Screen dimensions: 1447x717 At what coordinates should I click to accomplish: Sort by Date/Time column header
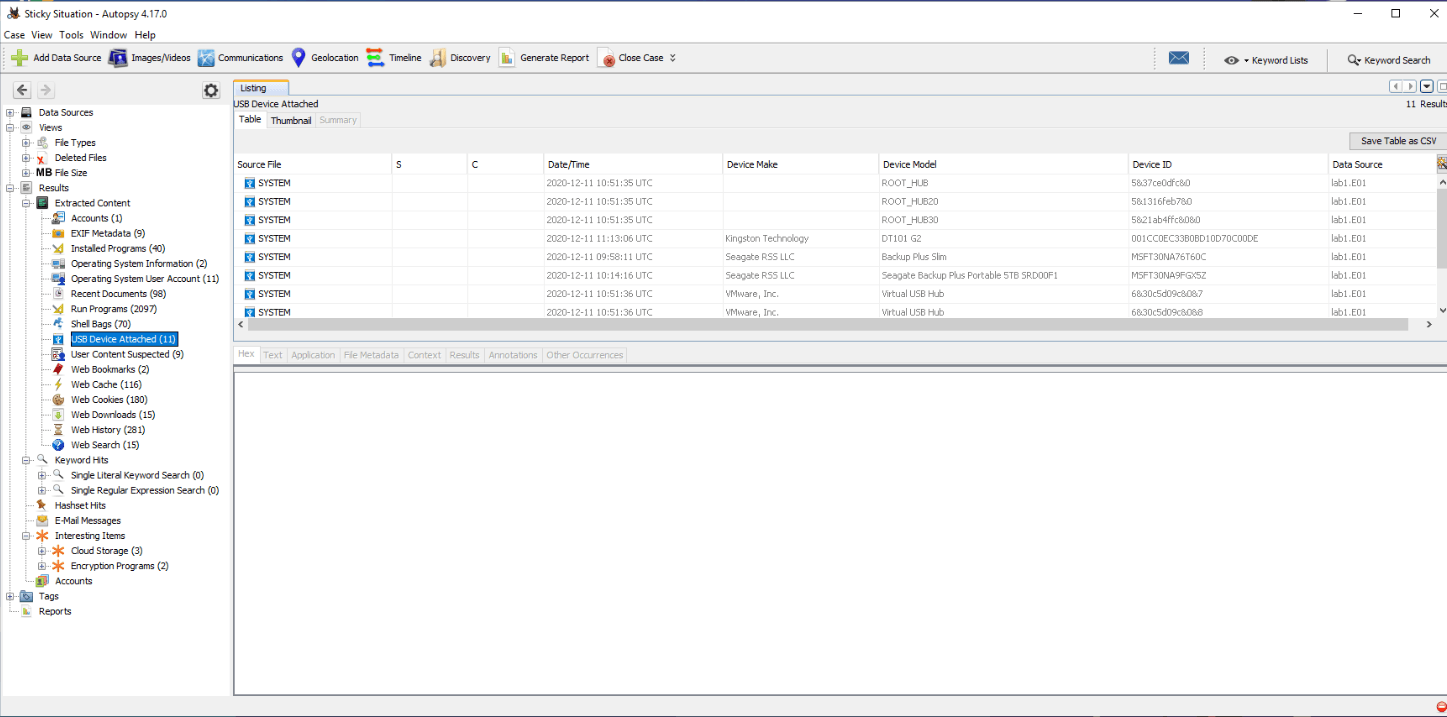point(633,164)
